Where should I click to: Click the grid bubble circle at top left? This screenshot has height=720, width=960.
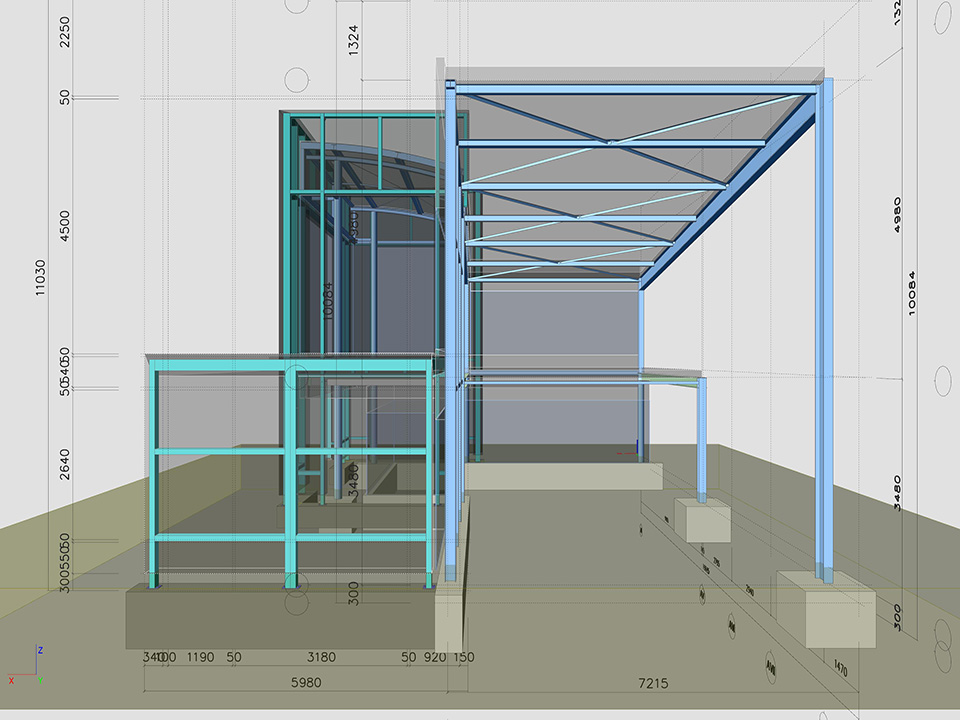click(x=297, y=79)
